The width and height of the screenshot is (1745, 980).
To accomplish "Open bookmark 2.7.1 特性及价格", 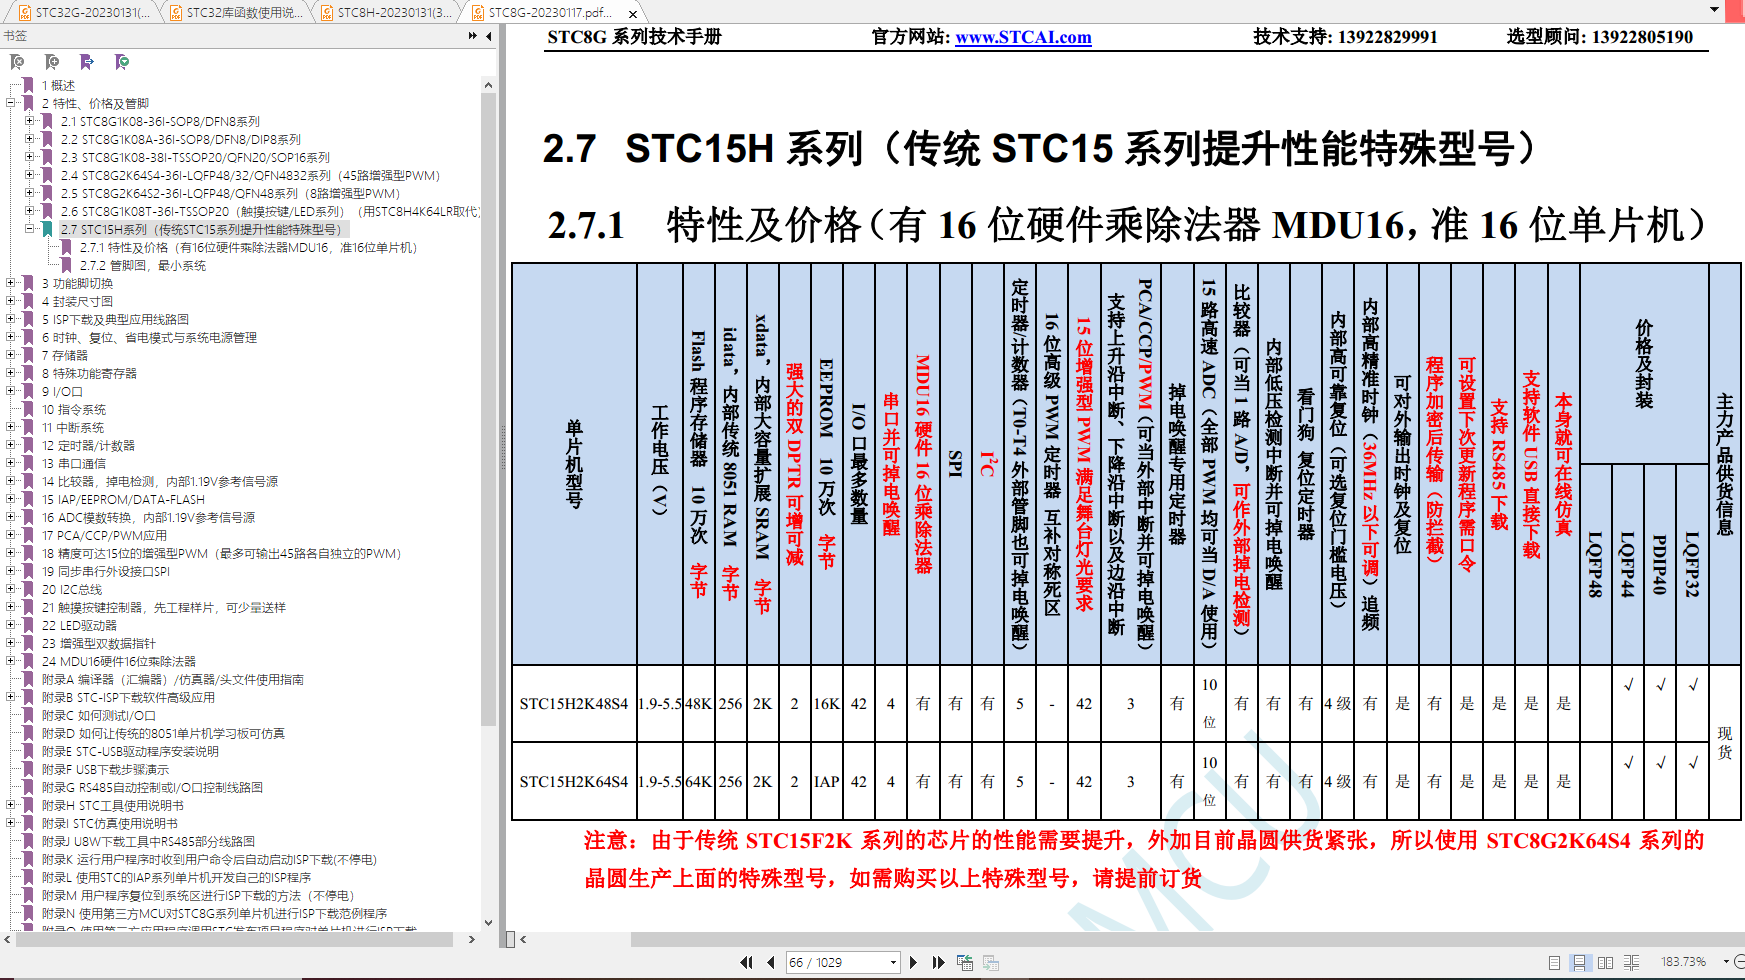I will pyautogui.click(x=248, y=247).
